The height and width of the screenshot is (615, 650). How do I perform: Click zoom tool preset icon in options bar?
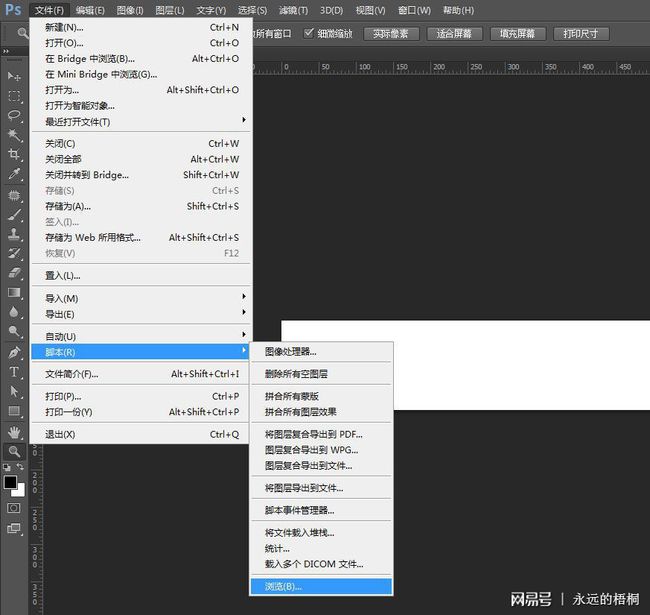coord(23,33)
